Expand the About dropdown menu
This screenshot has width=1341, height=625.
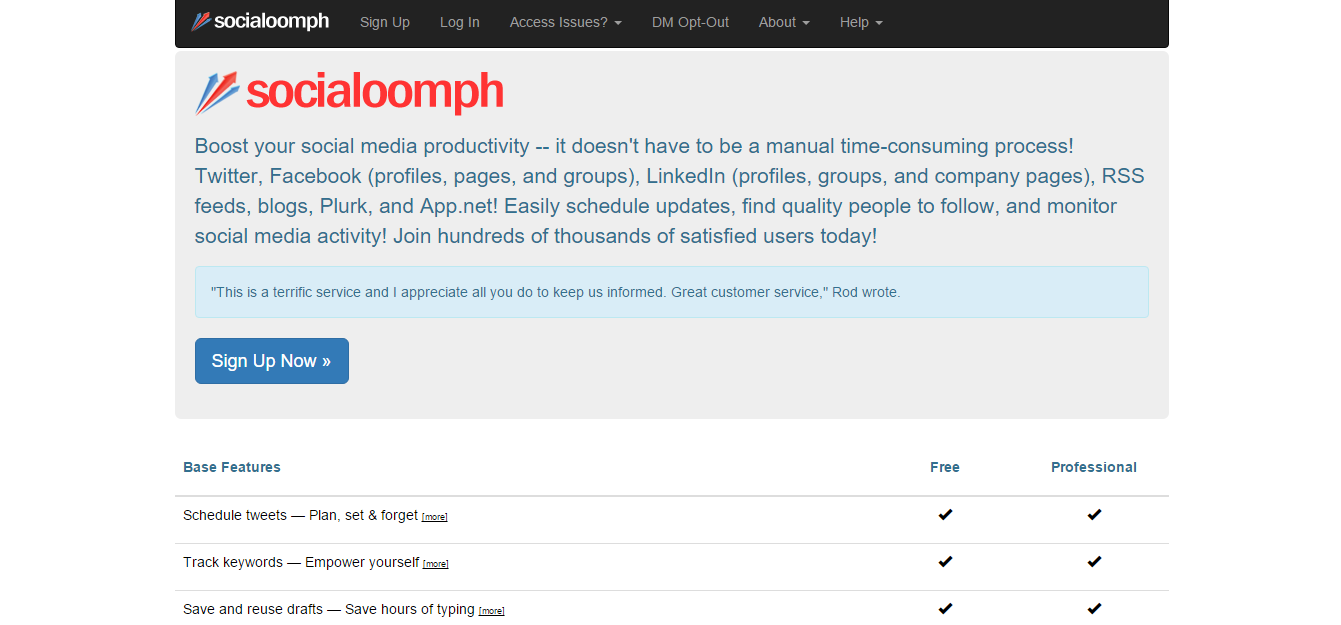[x=784, y=22]
